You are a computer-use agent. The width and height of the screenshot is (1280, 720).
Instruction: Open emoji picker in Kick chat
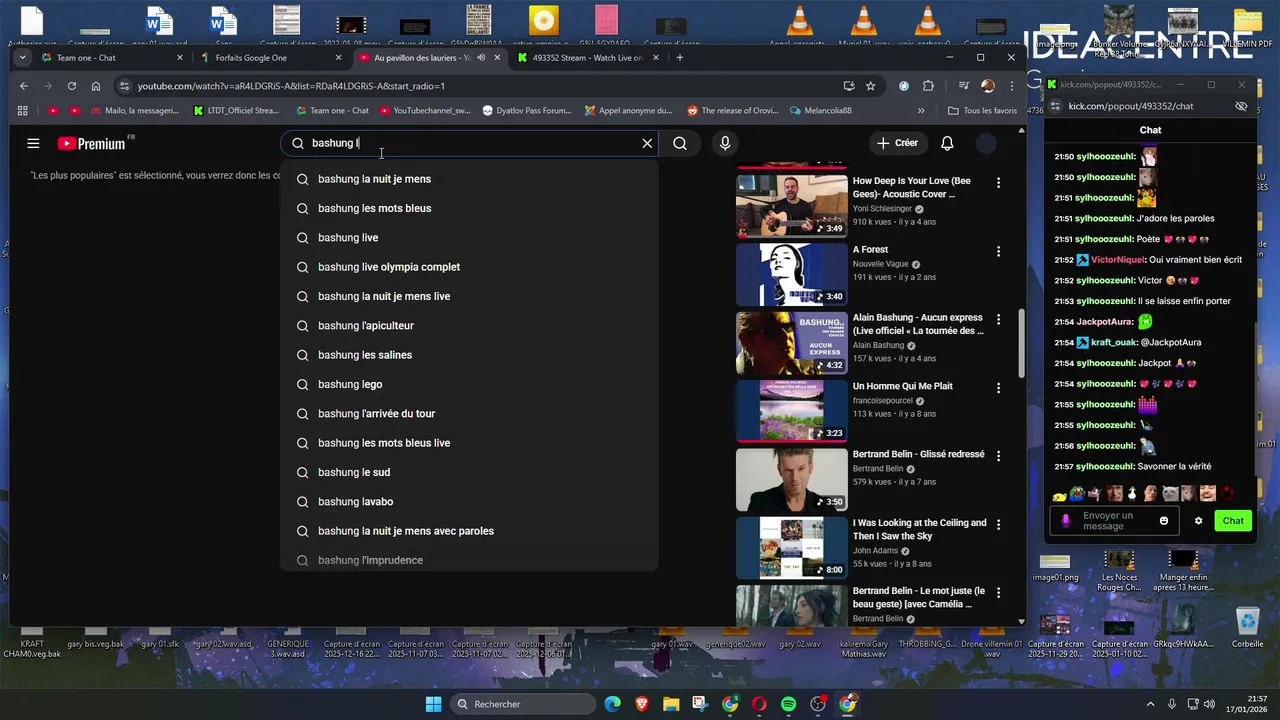[1164, 521]
